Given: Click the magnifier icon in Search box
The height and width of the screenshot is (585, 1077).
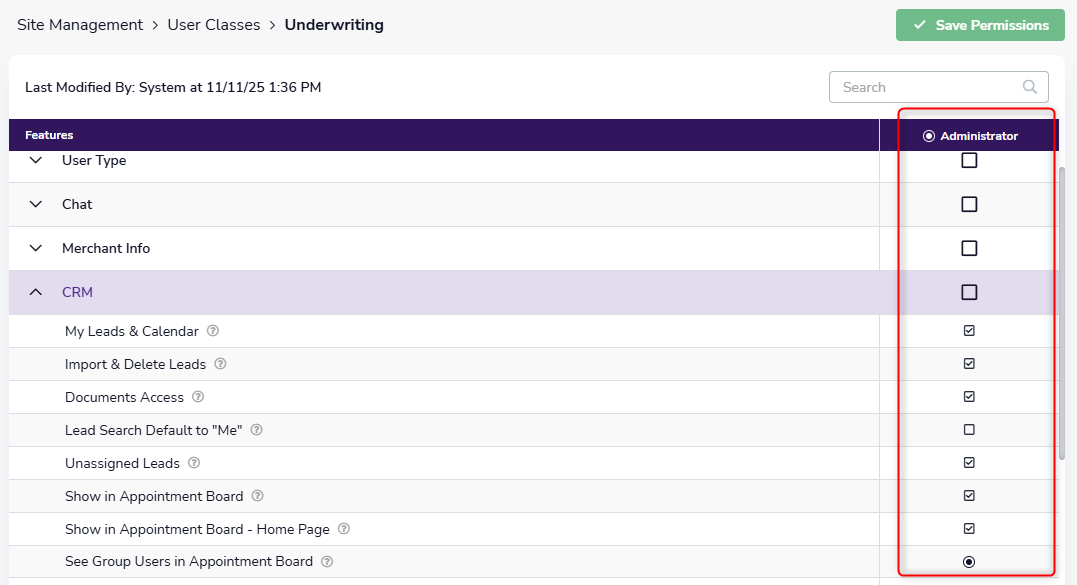Looking at the screenshot, I should click(x=1030, y=87).
